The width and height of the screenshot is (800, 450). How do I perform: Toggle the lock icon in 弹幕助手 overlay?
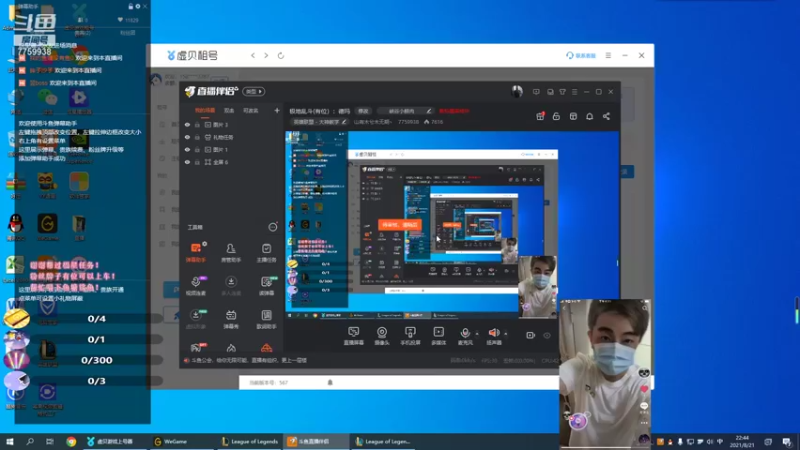coord(131,6)
